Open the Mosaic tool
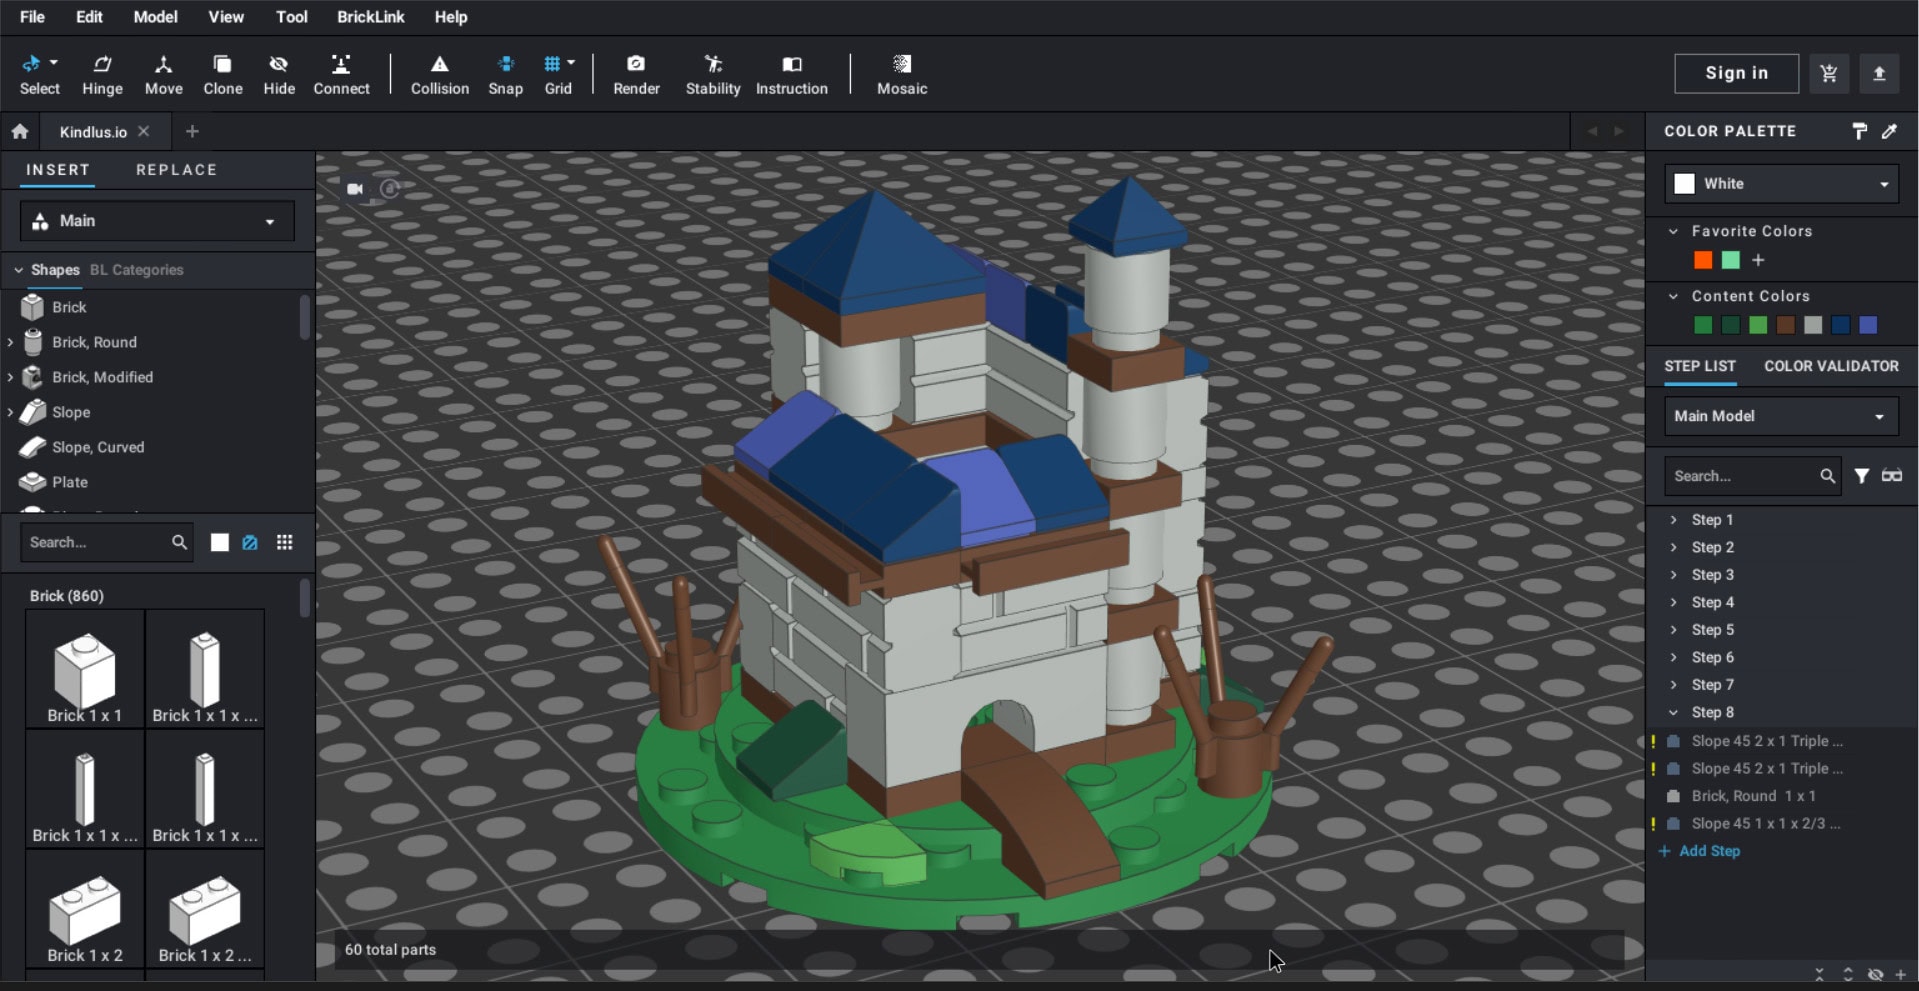Image resolution: width=1919 pixels, height=991 pixels. (x=901, y=74)
